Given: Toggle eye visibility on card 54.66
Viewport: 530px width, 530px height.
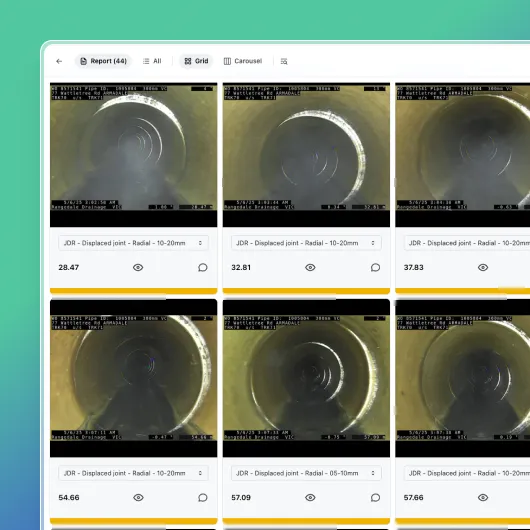Looking at the screenshot, I should [138, 498].
